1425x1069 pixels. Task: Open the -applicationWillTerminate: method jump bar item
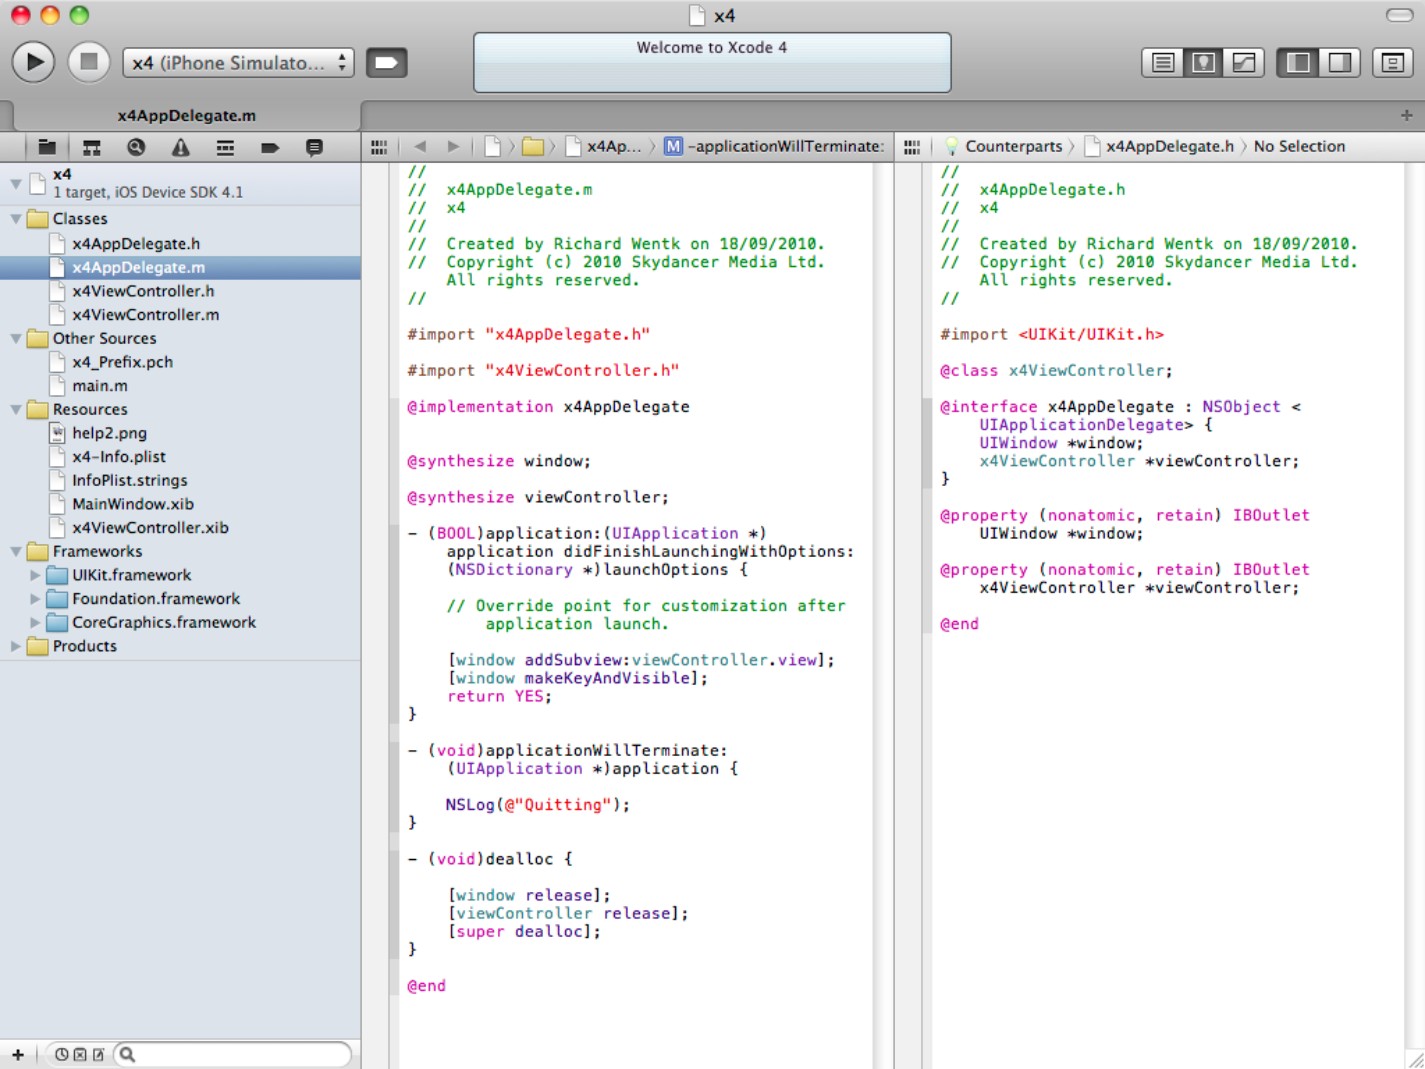tap(775, 146)
